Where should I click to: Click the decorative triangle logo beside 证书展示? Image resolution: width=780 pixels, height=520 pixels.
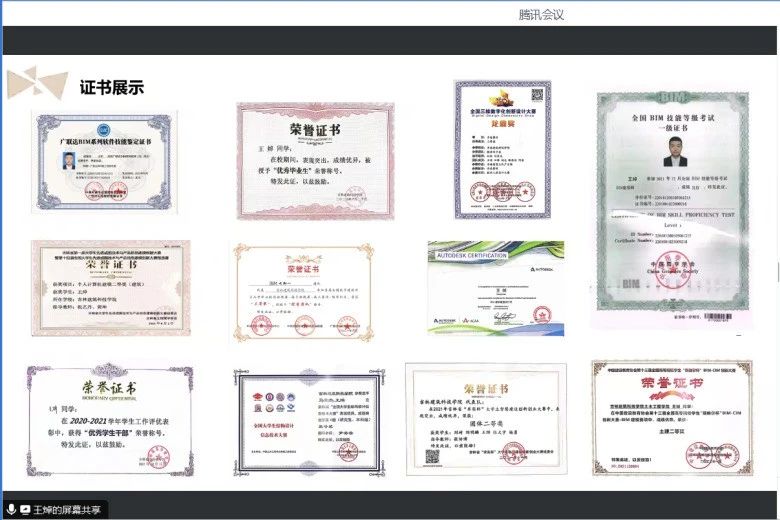point(37,84)
